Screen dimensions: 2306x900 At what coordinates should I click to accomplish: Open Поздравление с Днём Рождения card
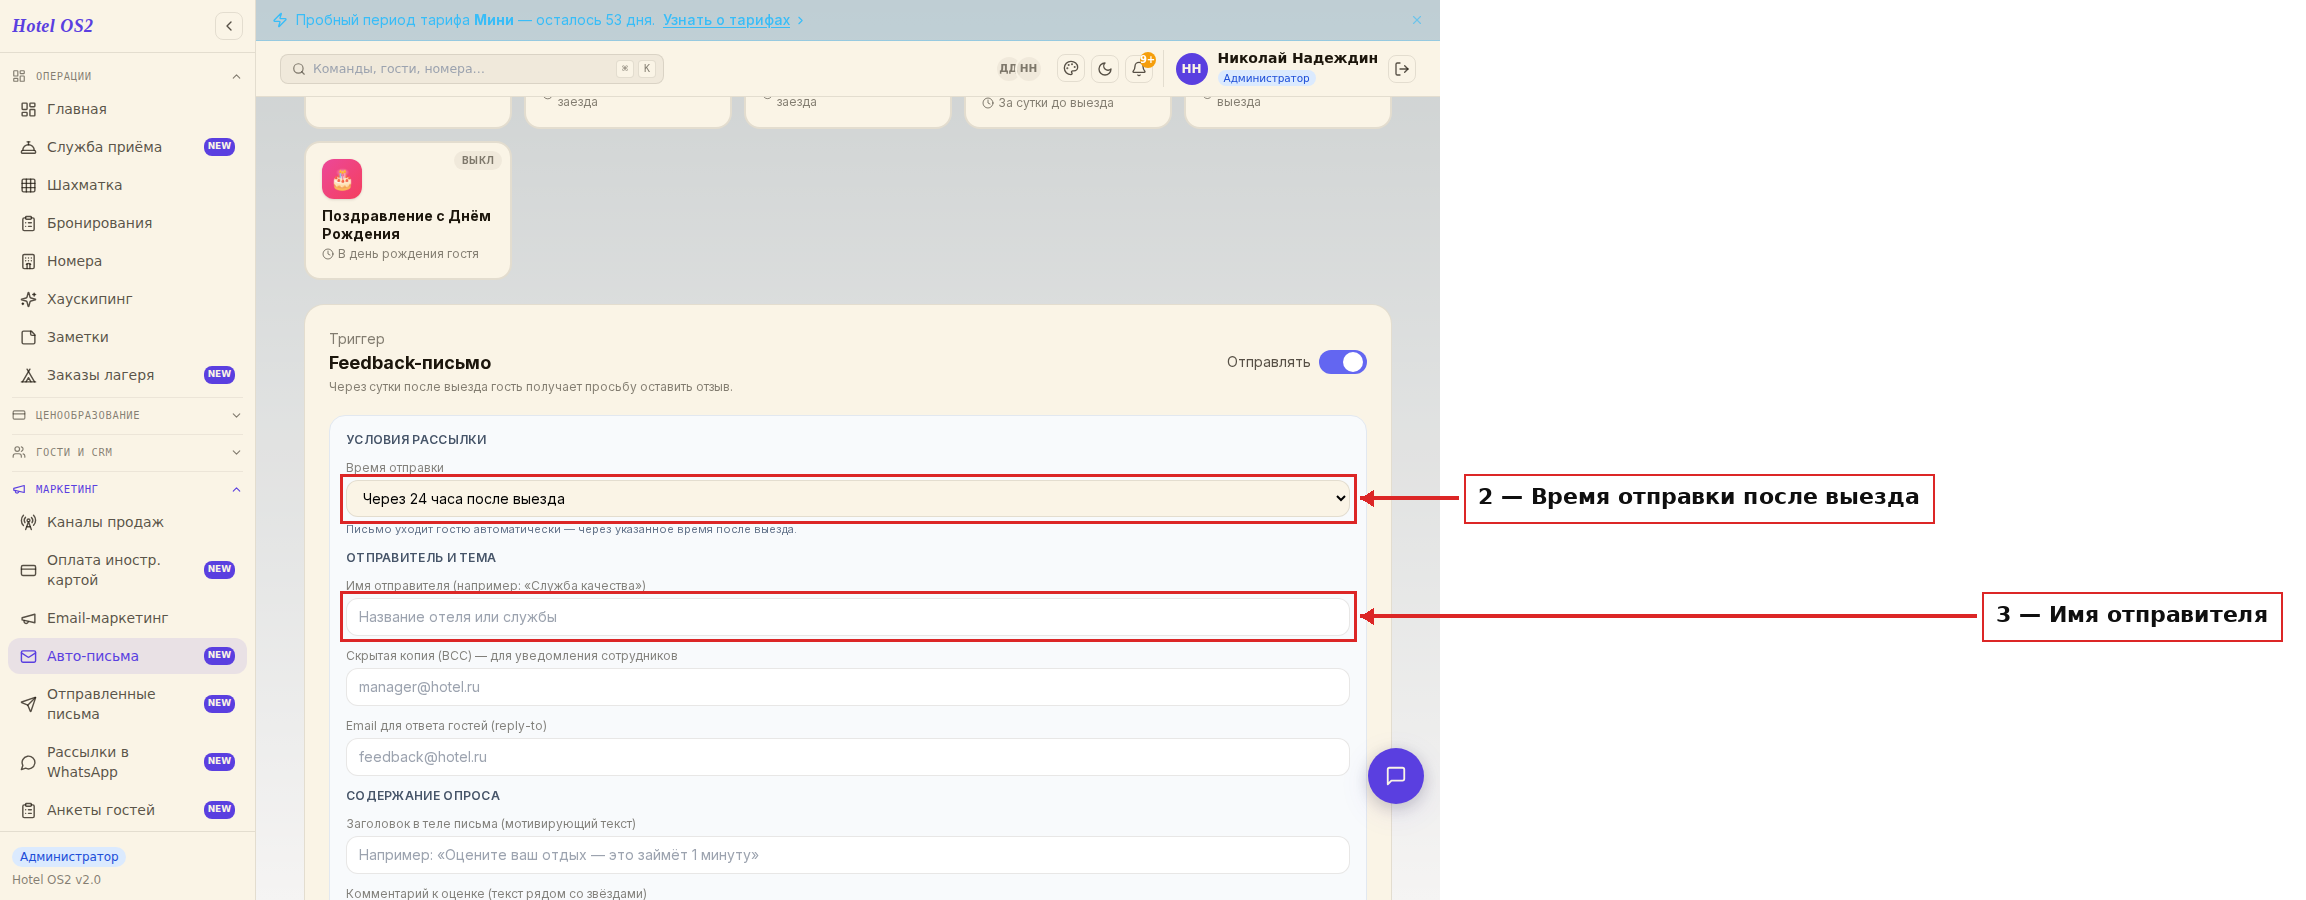(408, 210)
